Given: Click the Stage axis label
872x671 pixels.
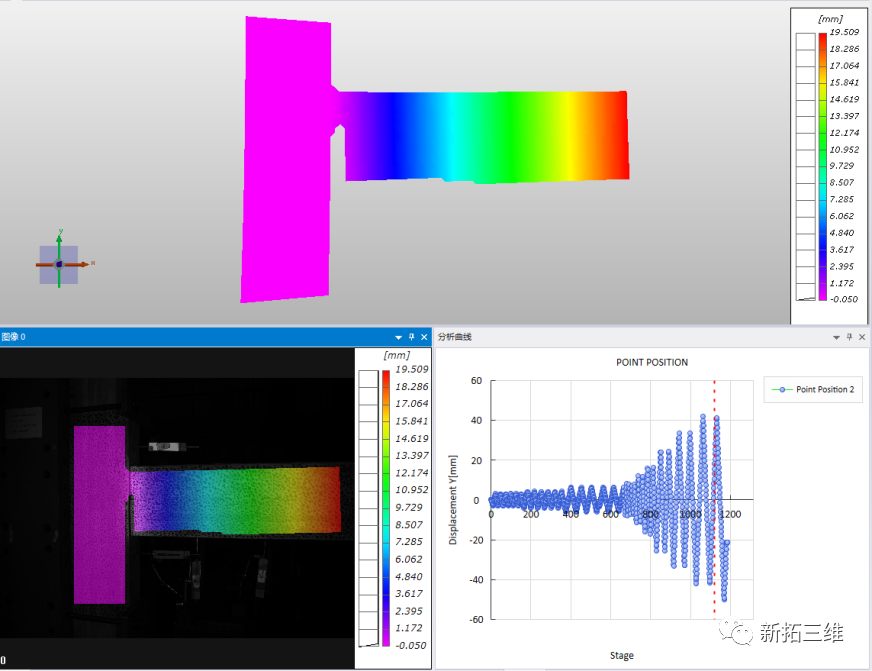Looking at the screenshot, I should click(x=622, y=655).
